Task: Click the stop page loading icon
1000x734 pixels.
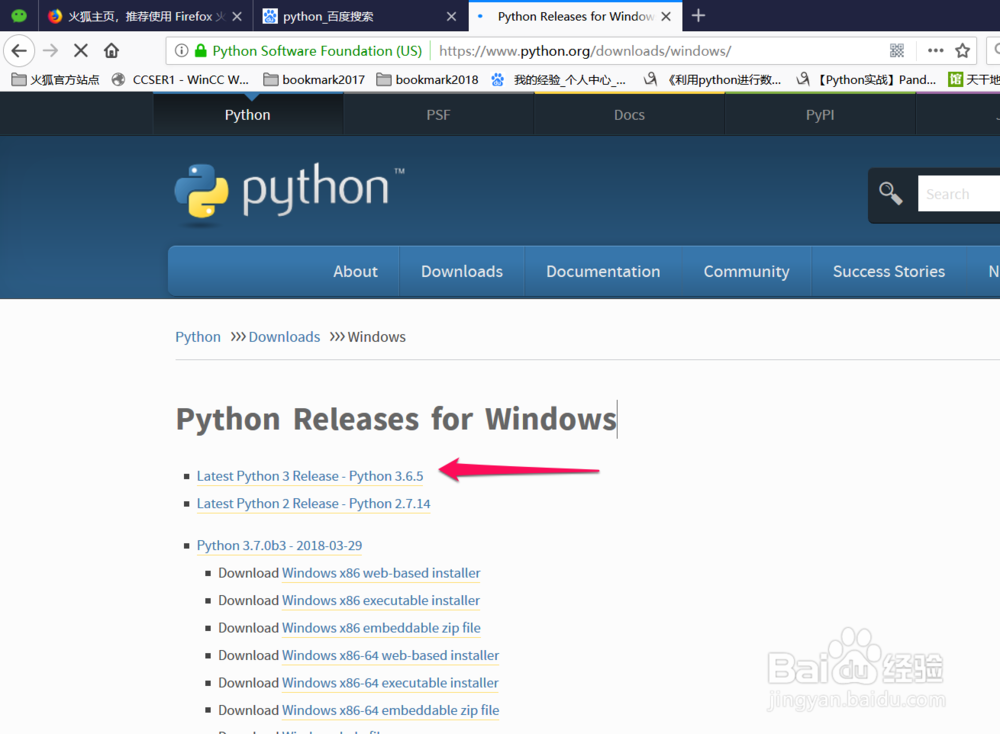Action: click(80, 50)
